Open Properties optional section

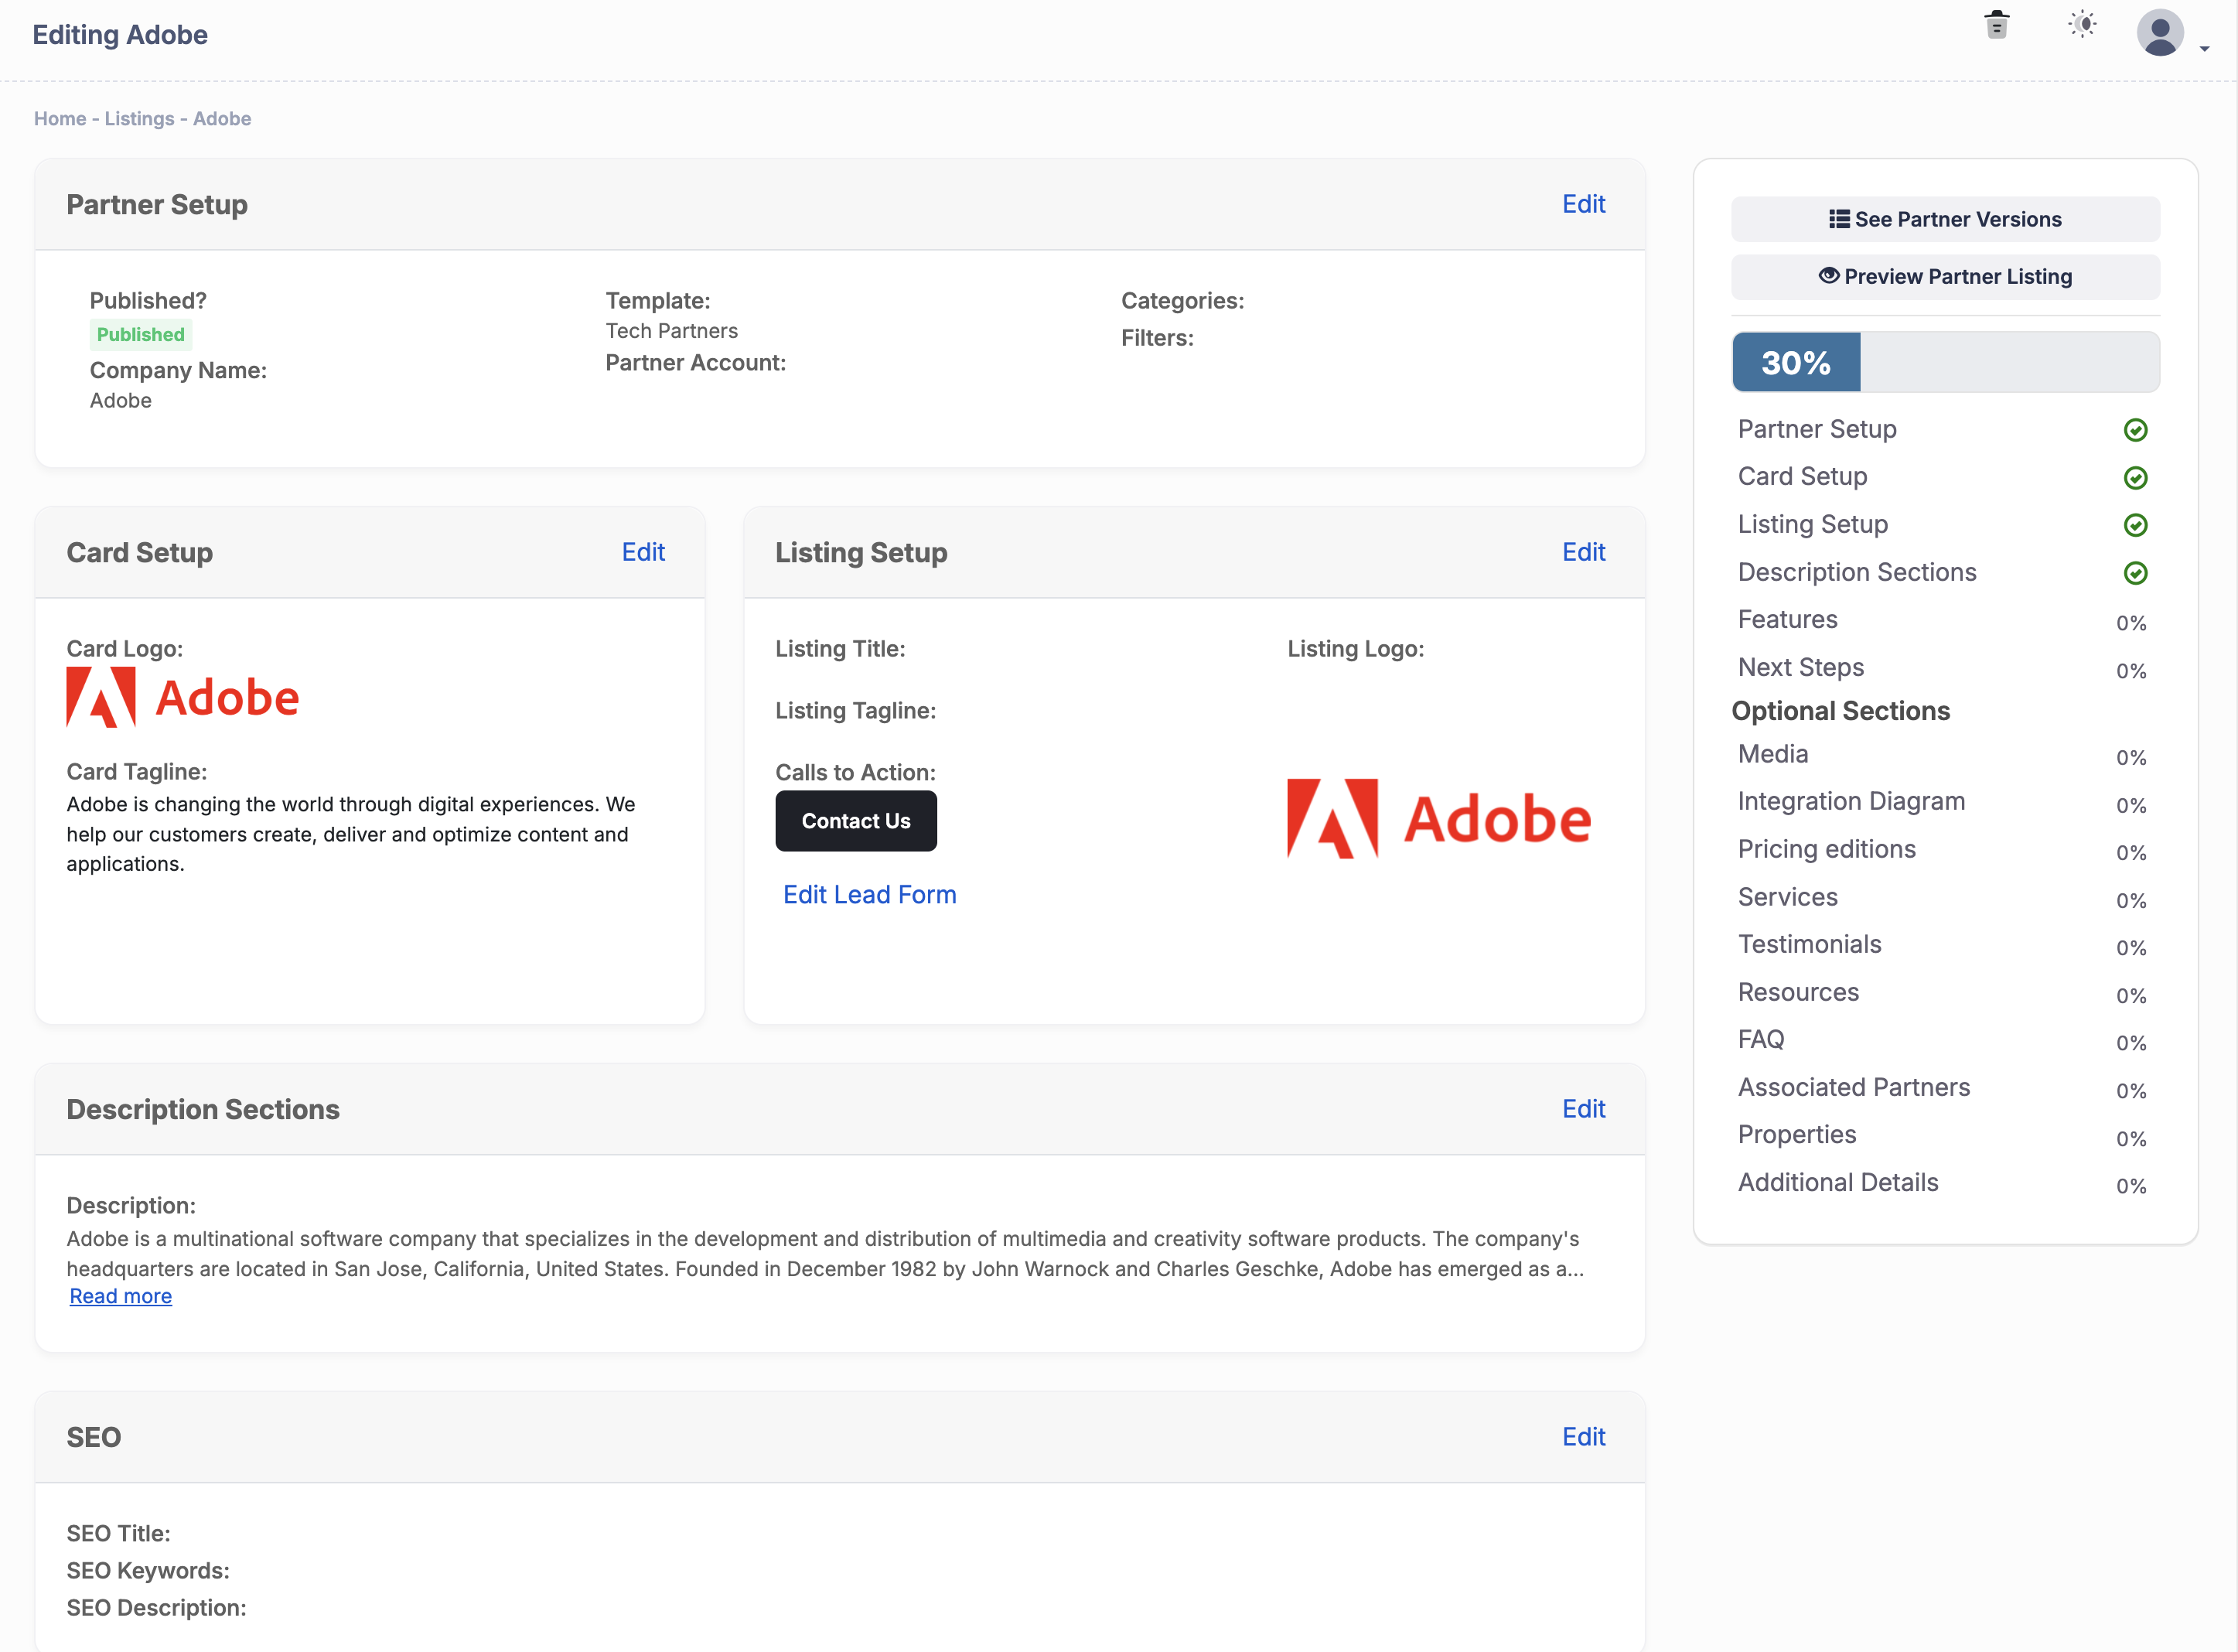click(1796, 1135)
